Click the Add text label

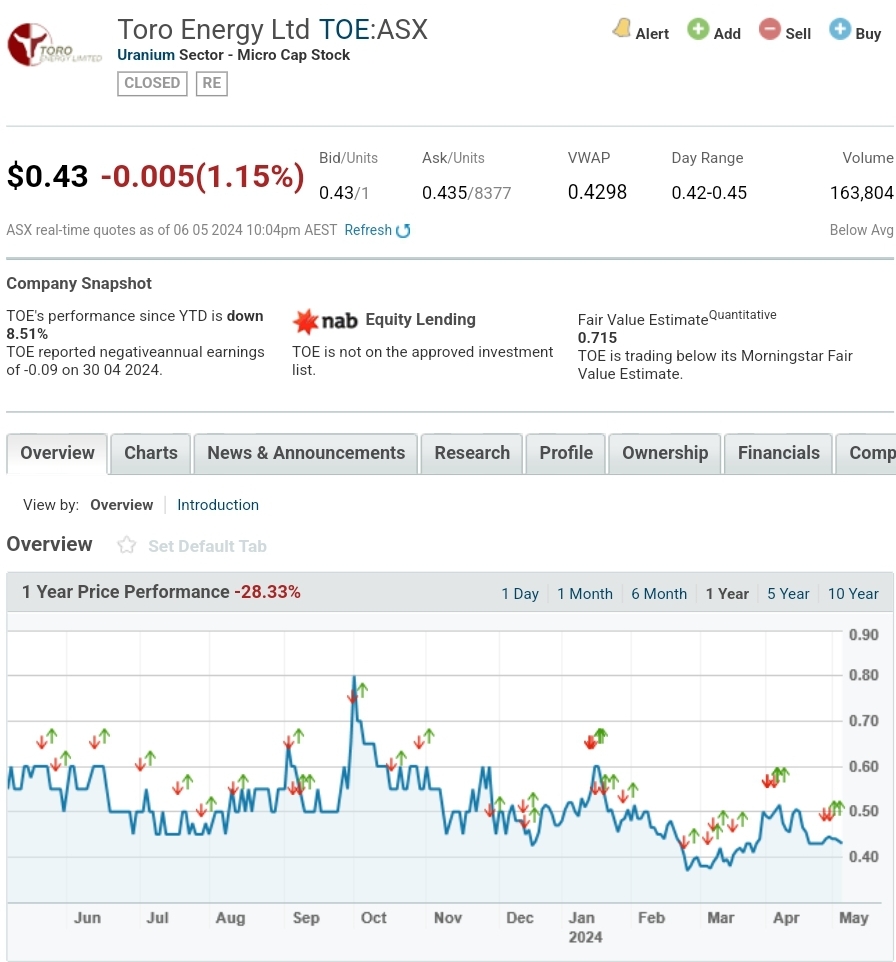[x=727, y=34]
